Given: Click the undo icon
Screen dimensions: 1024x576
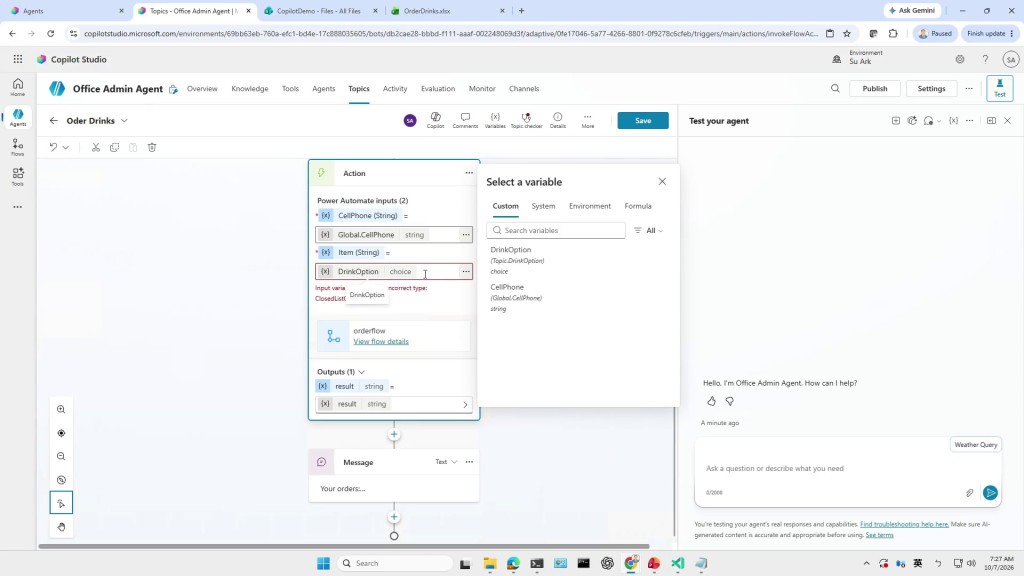Looking at the screenshot, I should tap(53, 148).
